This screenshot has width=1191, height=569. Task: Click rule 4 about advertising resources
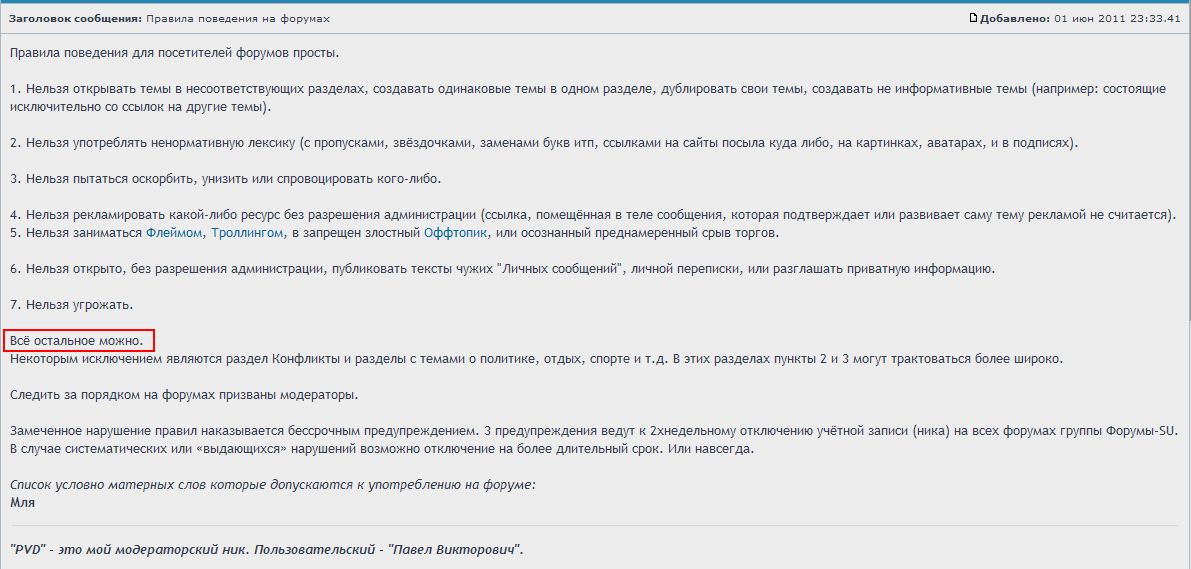[400, 215]
